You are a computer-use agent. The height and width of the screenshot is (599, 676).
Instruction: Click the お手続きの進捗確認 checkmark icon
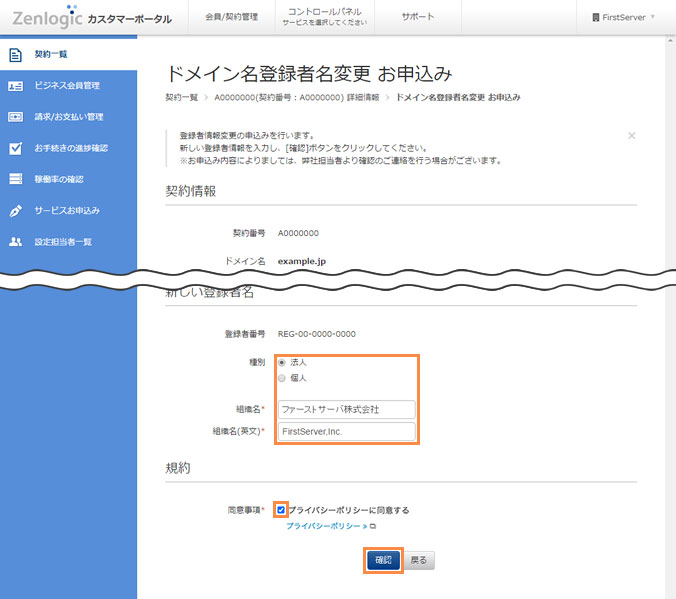(16, 148)
